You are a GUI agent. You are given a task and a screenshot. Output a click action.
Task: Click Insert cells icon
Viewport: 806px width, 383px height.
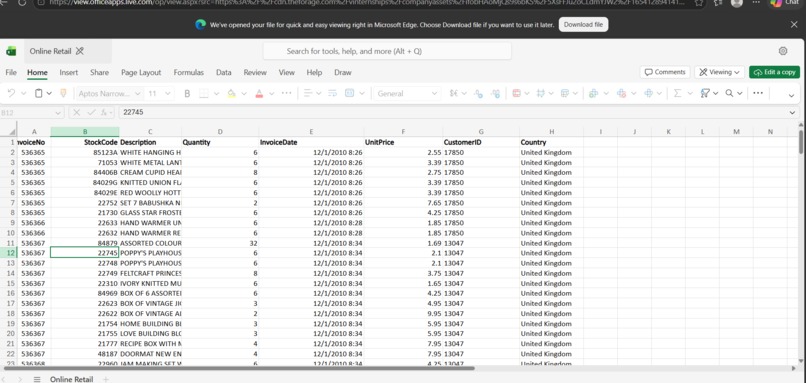click(594, 93)
